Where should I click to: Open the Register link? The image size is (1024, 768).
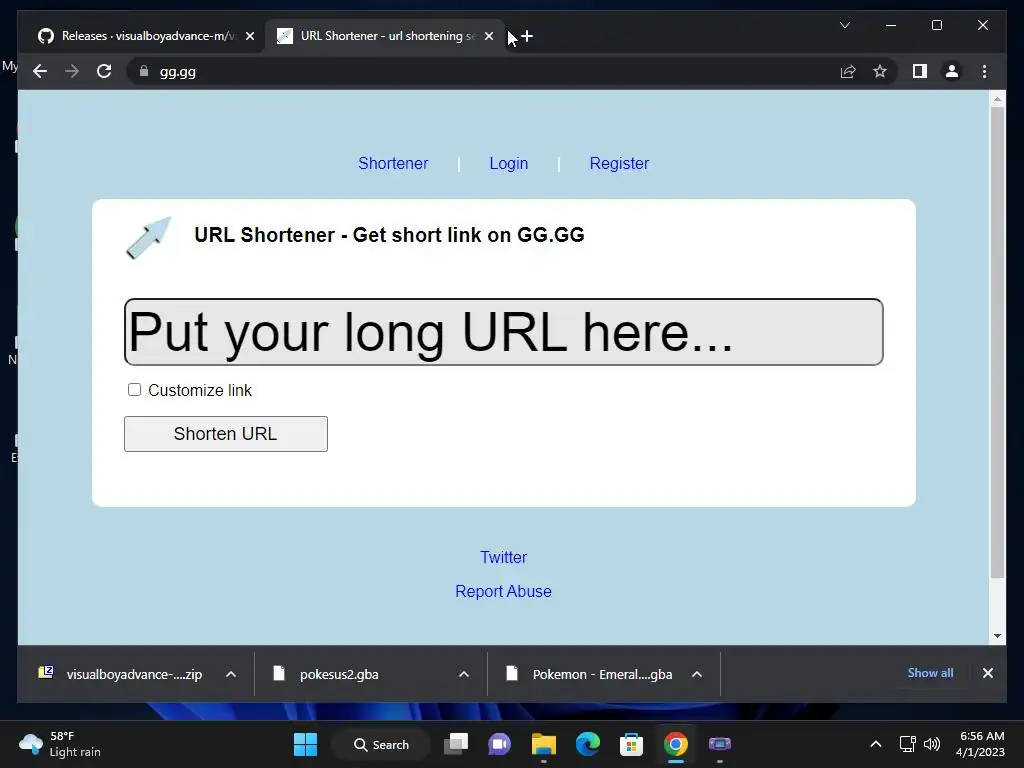click(619, 163)
